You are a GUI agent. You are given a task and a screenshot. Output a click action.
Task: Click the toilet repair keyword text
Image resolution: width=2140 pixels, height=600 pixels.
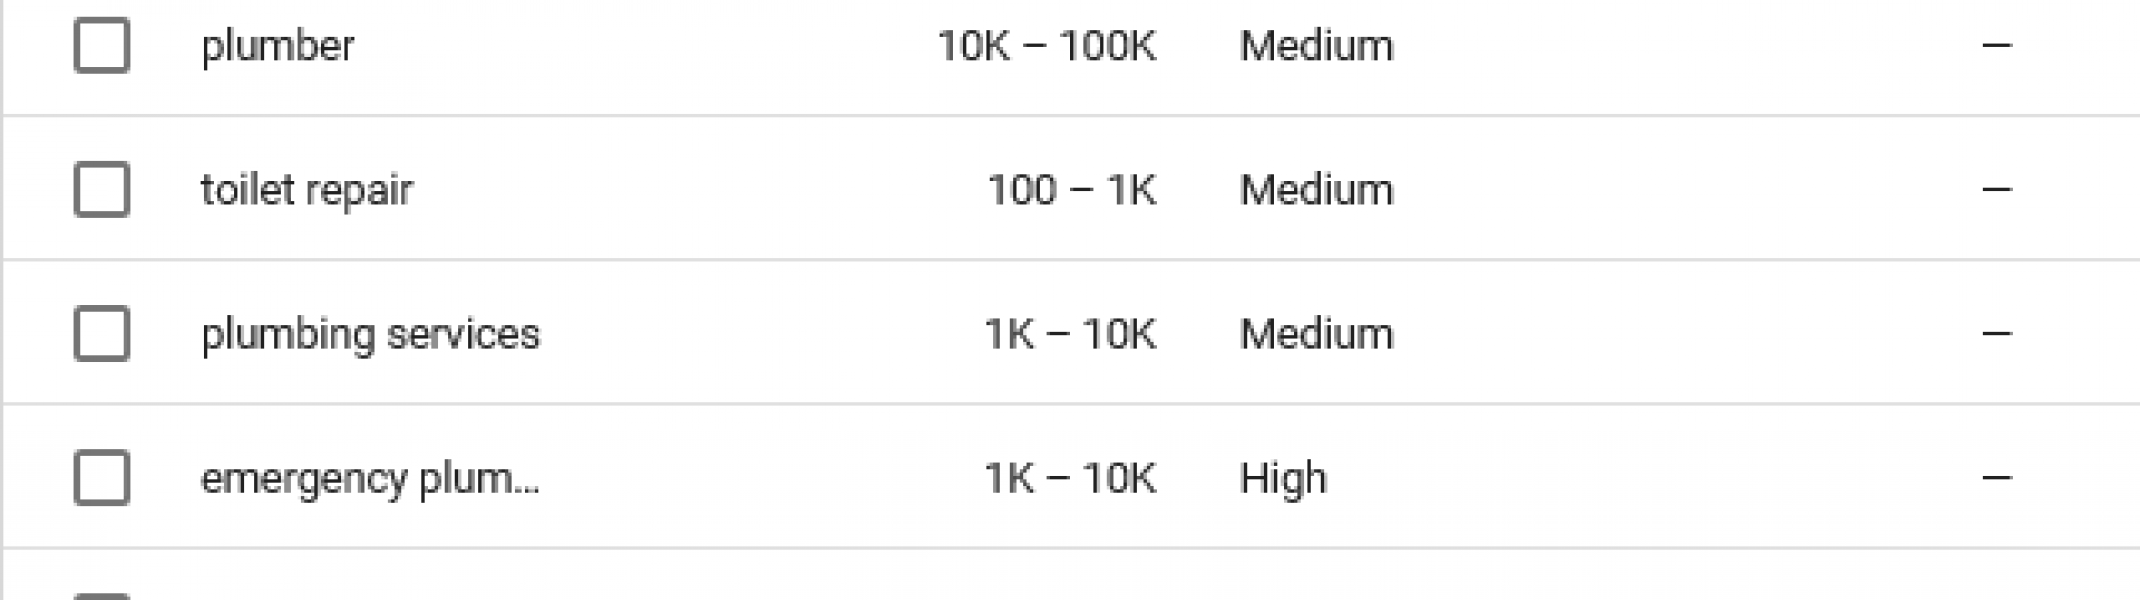(307, 190)
